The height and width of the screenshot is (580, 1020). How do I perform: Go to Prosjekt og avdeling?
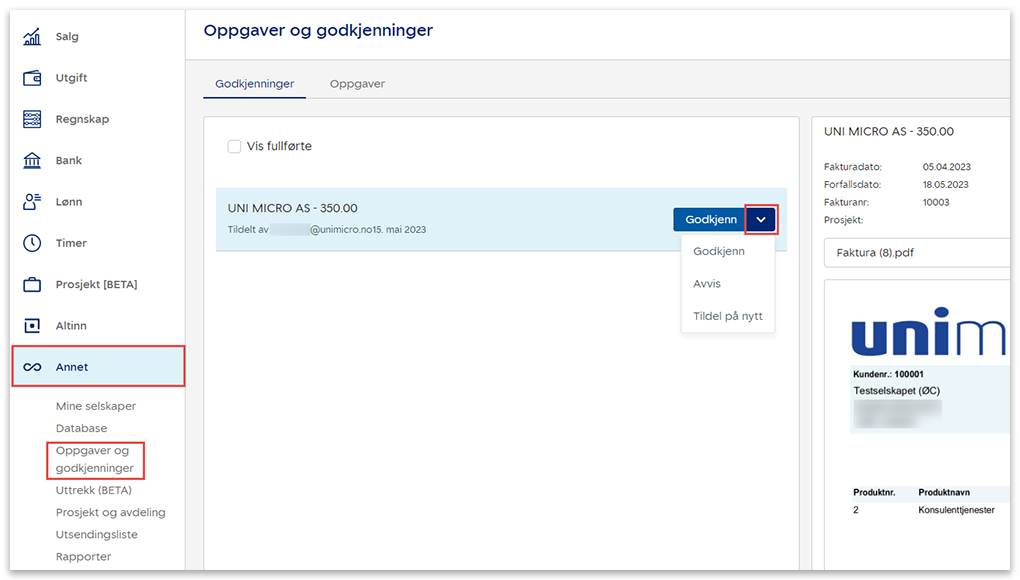point(110,512)
